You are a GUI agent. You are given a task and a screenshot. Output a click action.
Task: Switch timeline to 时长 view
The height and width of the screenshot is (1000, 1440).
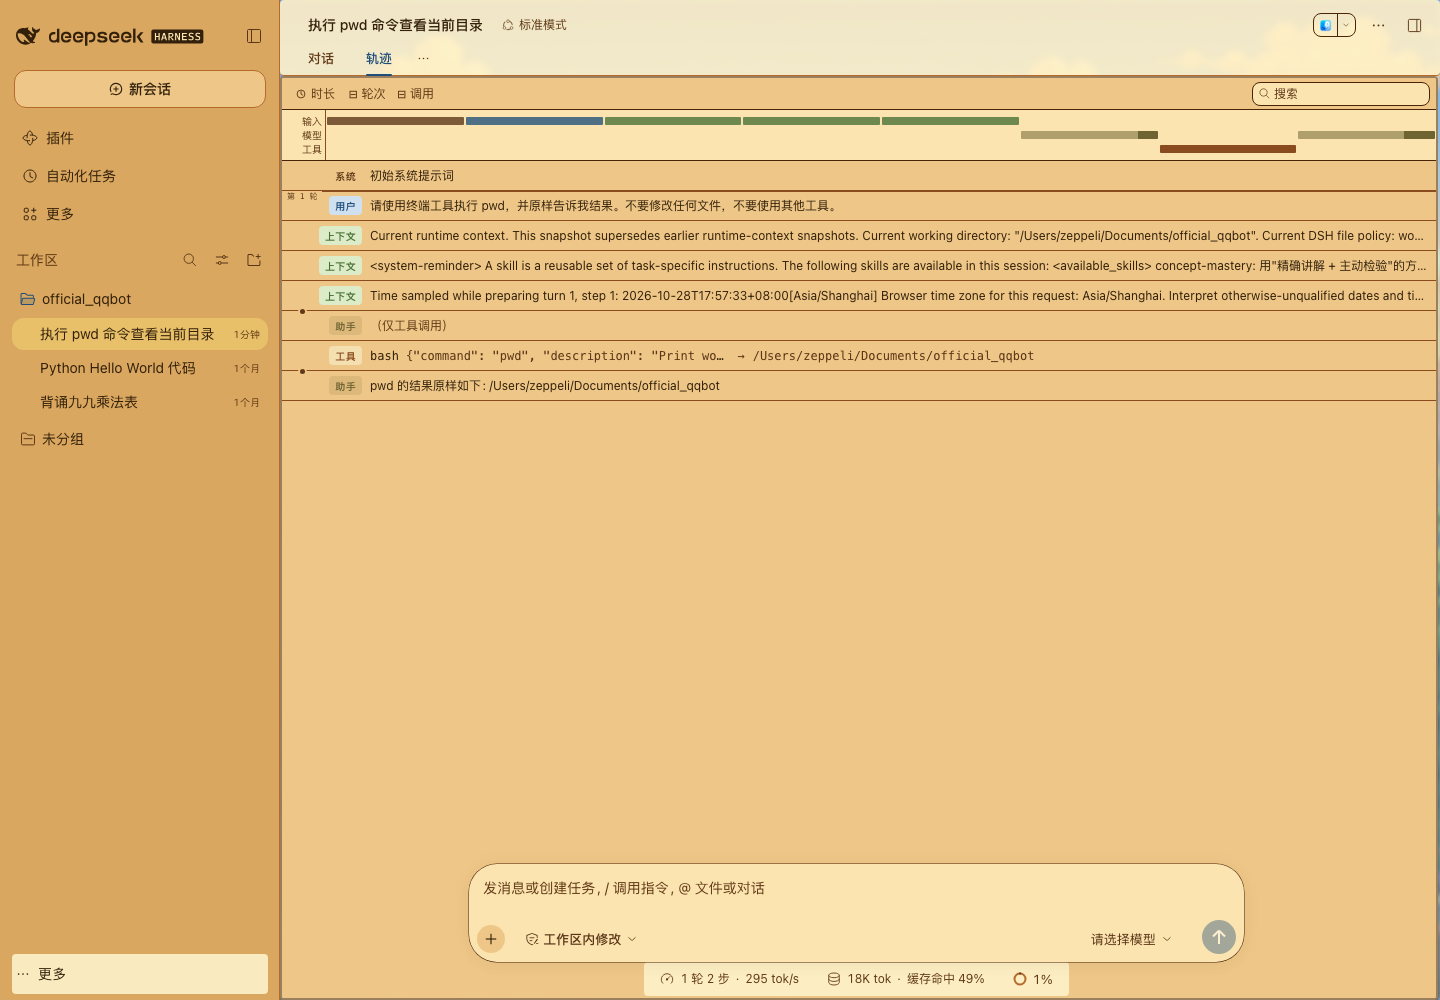(316, 94)
